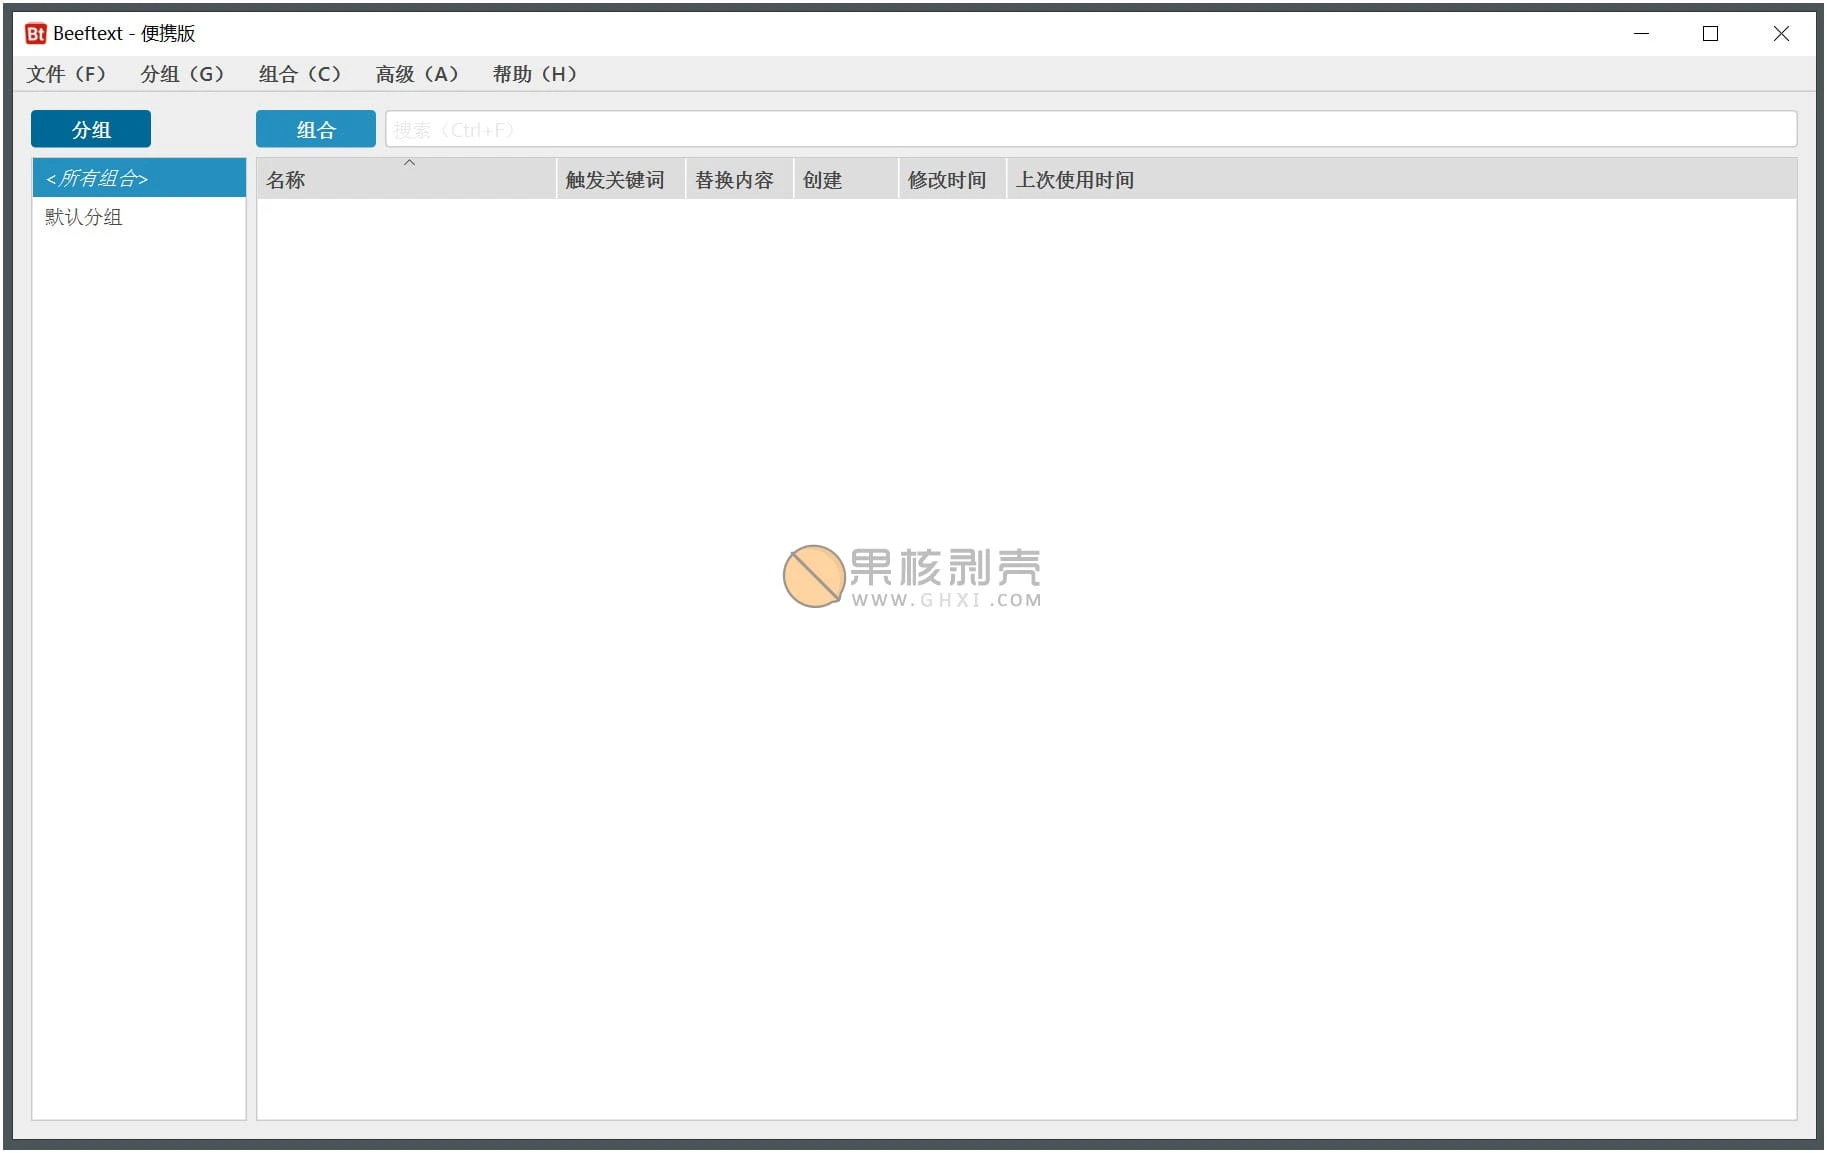This screenshot has height=1153, width=1827.
Task: Select <所有组合> in the group list
Action: click(138, 179)
